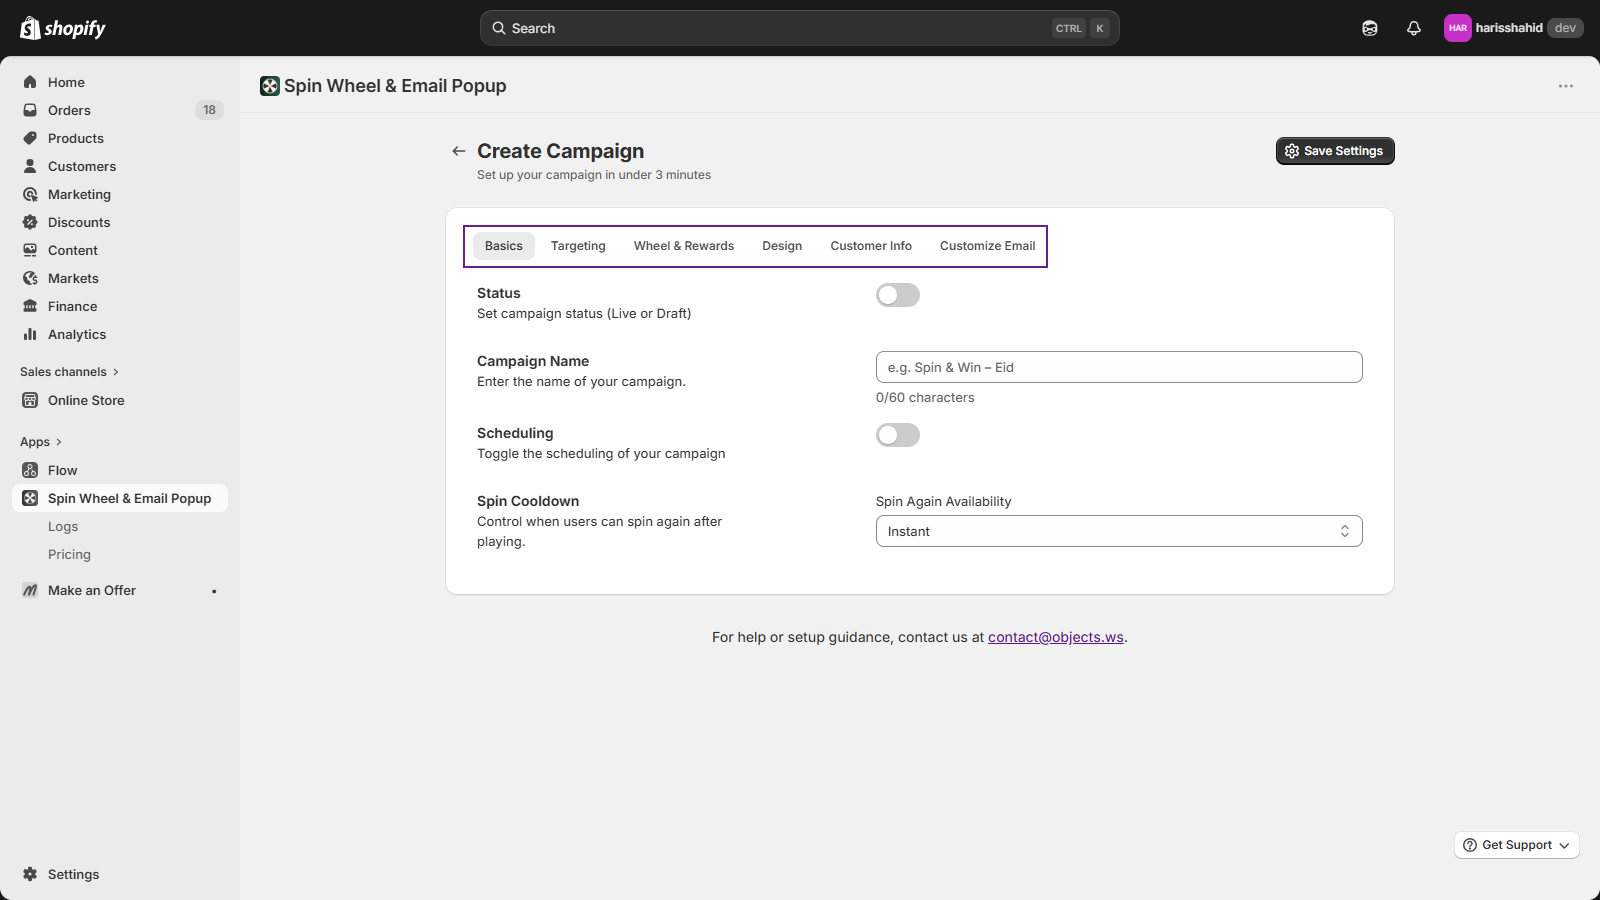
Task: Click the Spin Wheel app icon in sidebar
Action: coord(30,498)
